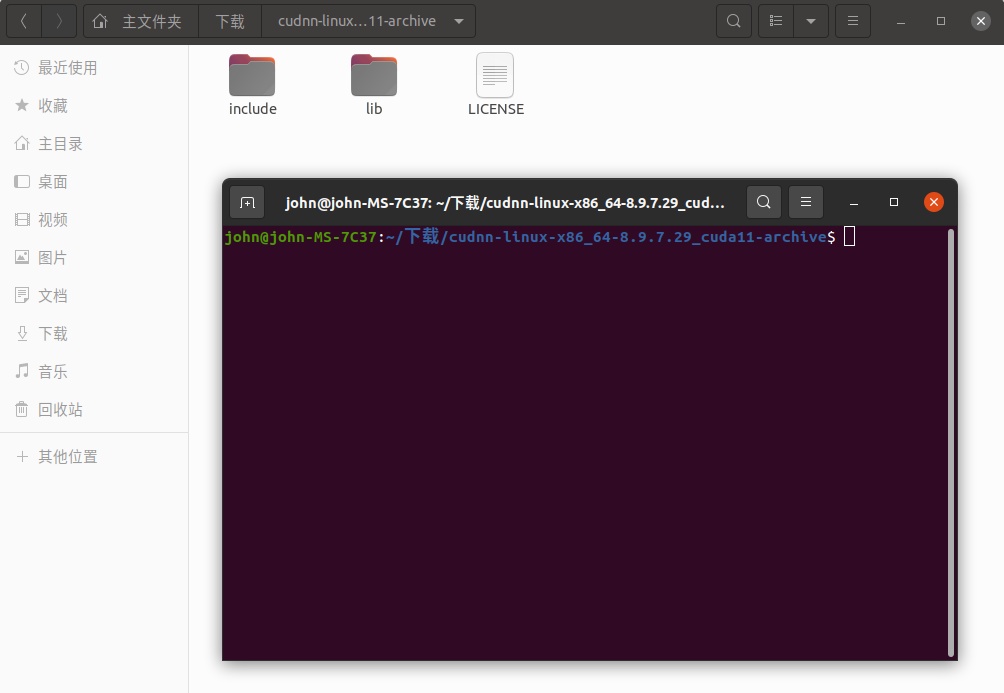This screenshot has width=1004, height=693.
Task: Open 下载 in the sidebar
Action: pyautogui.click(x=94, y=334)
